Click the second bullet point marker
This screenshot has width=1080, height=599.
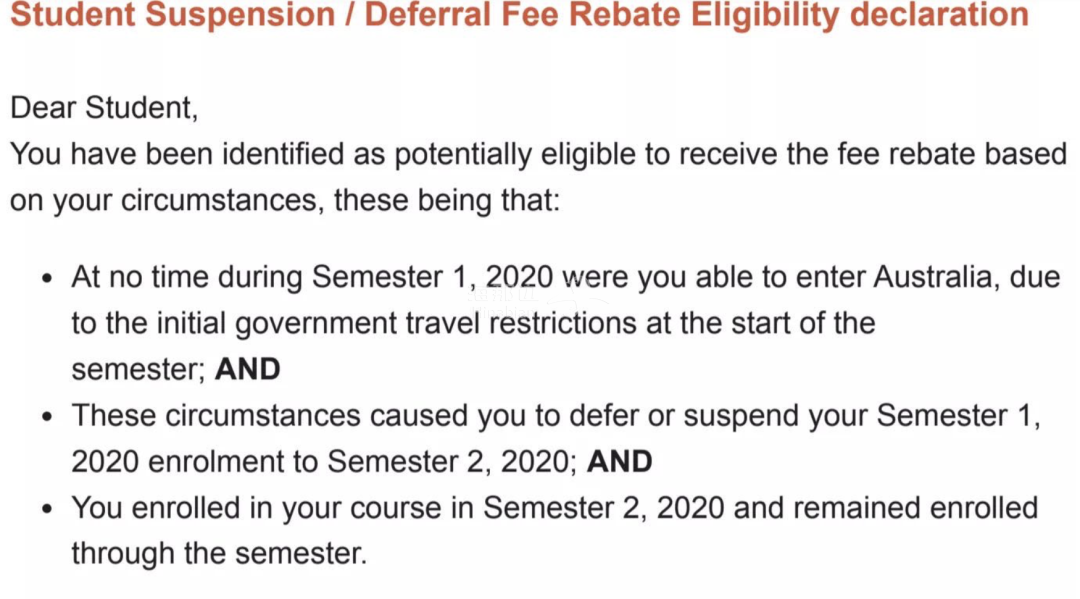tap(47, 416)
